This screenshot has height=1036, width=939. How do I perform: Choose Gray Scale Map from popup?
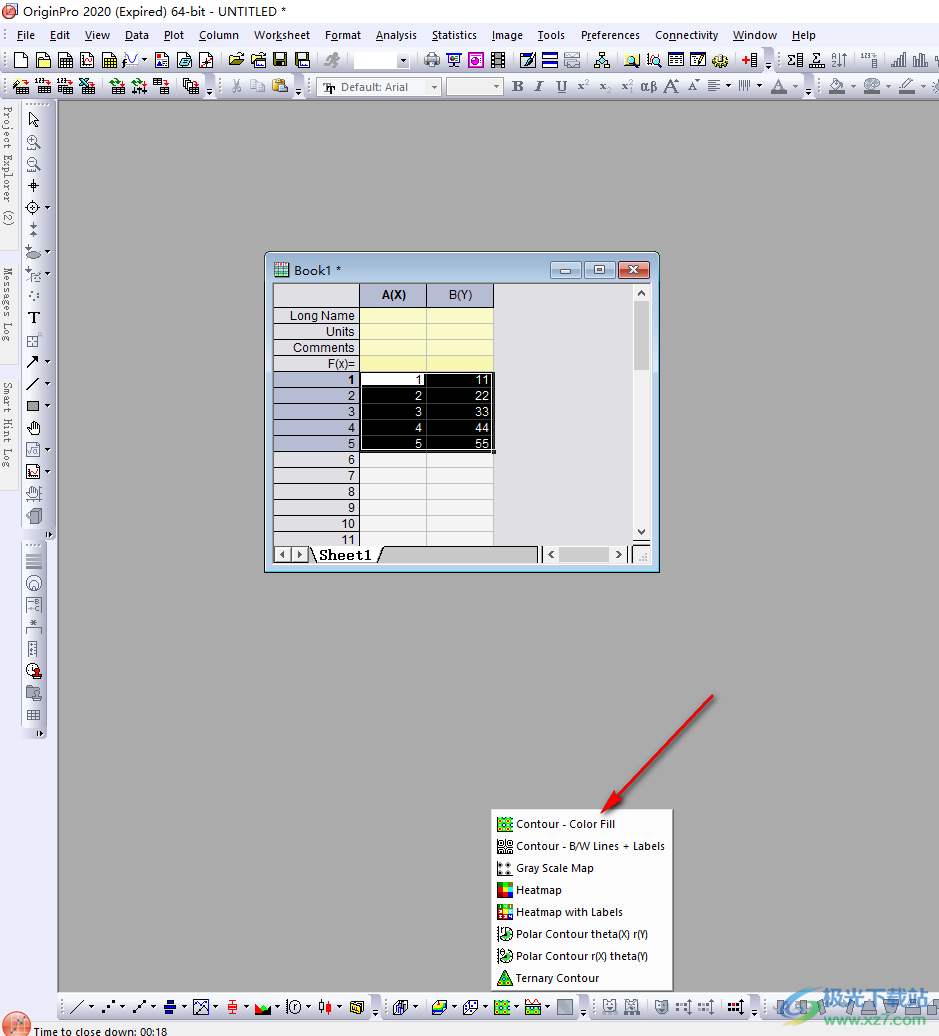(582, 868)
